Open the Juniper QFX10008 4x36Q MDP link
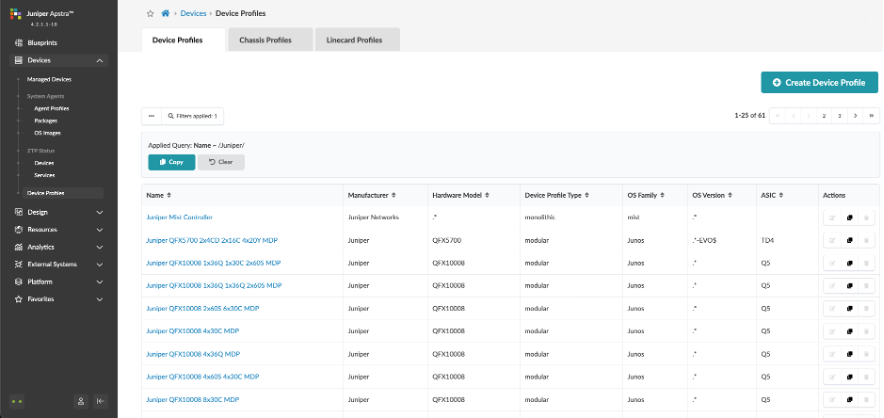The height and width of the screenshot is (418, 884). point(193,354)
